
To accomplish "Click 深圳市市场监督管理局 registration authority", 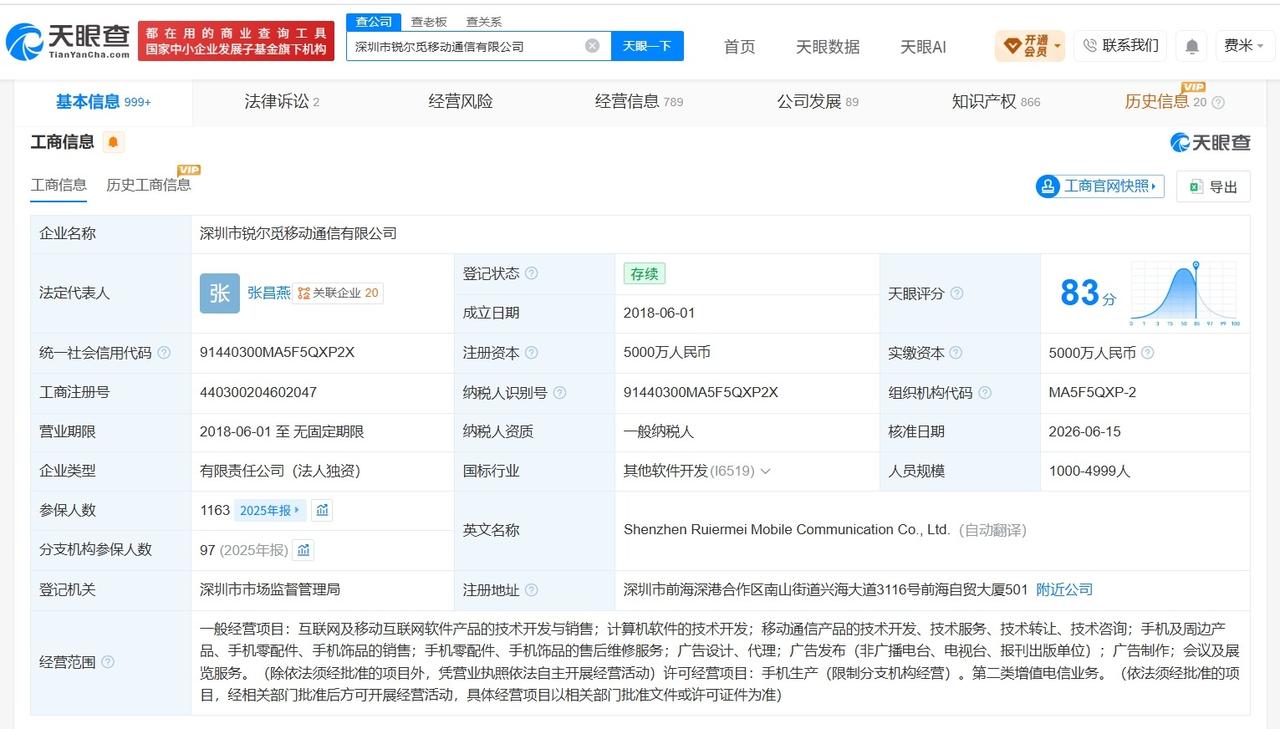I will click(270, 590).
